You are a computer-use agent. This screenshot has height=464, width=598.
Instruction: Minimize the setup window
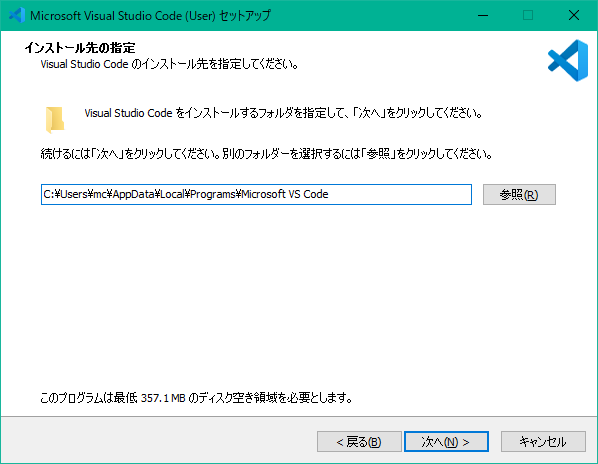[x=483, y=15]
